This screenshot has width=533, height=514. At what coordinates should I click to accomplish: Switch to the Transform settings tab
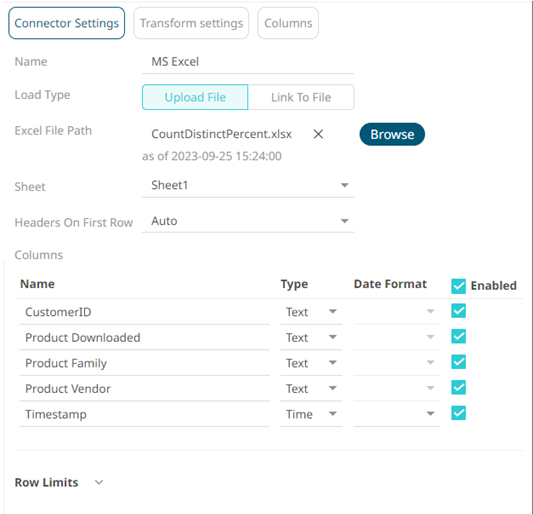coord(191,23)
